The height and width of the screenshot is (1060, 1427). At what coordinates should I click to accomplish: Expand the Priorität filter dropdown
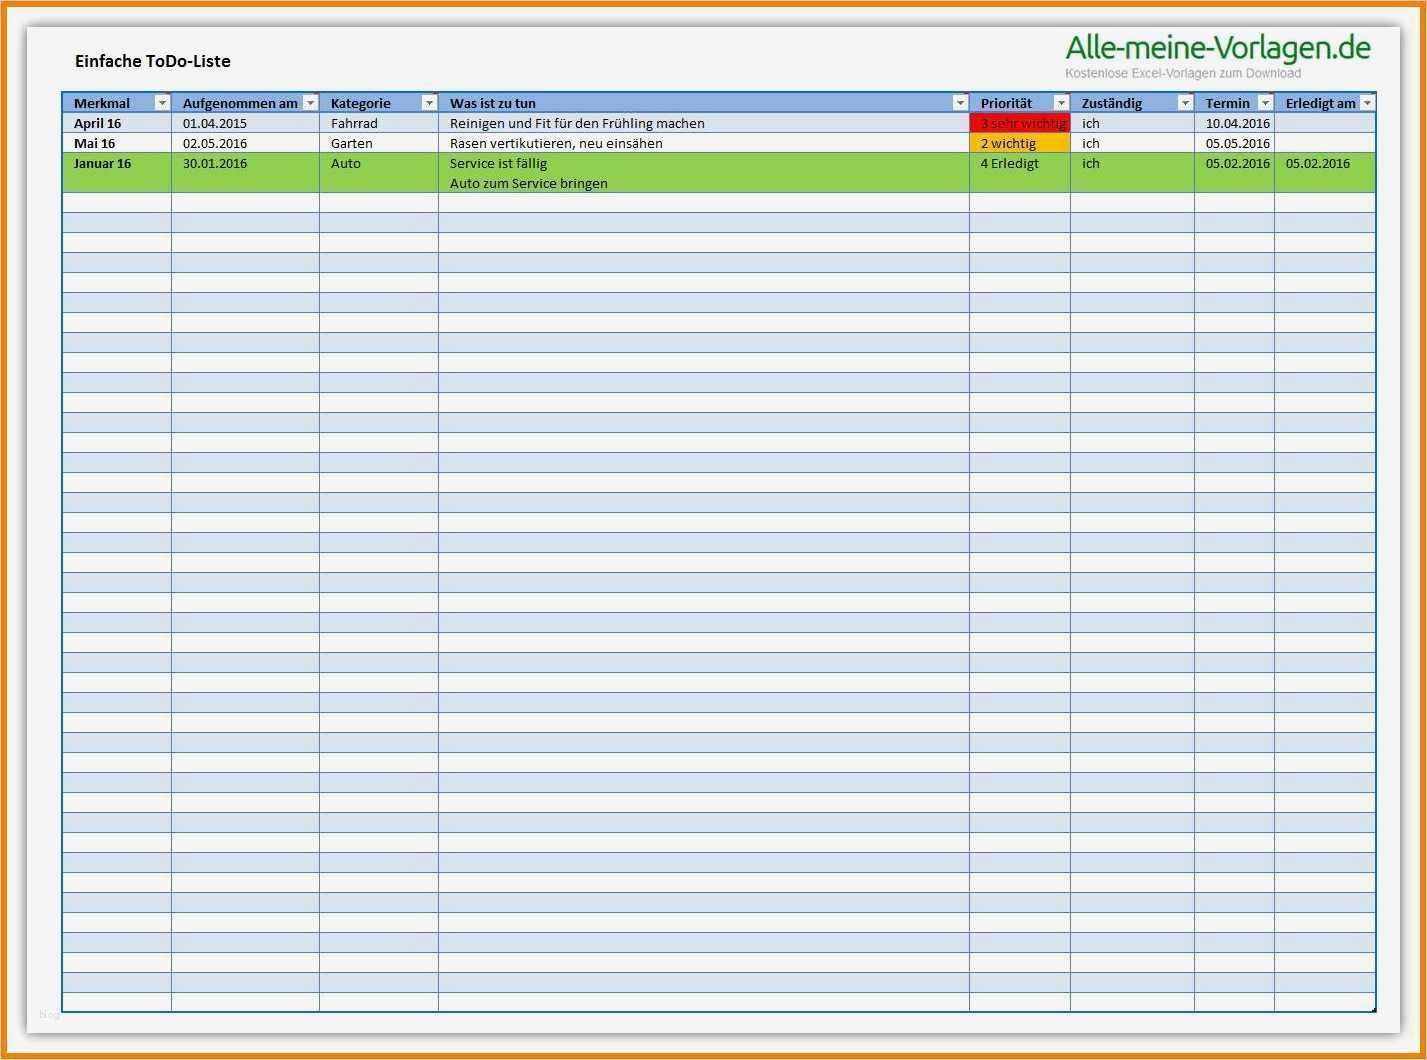tap(1061, 103)
